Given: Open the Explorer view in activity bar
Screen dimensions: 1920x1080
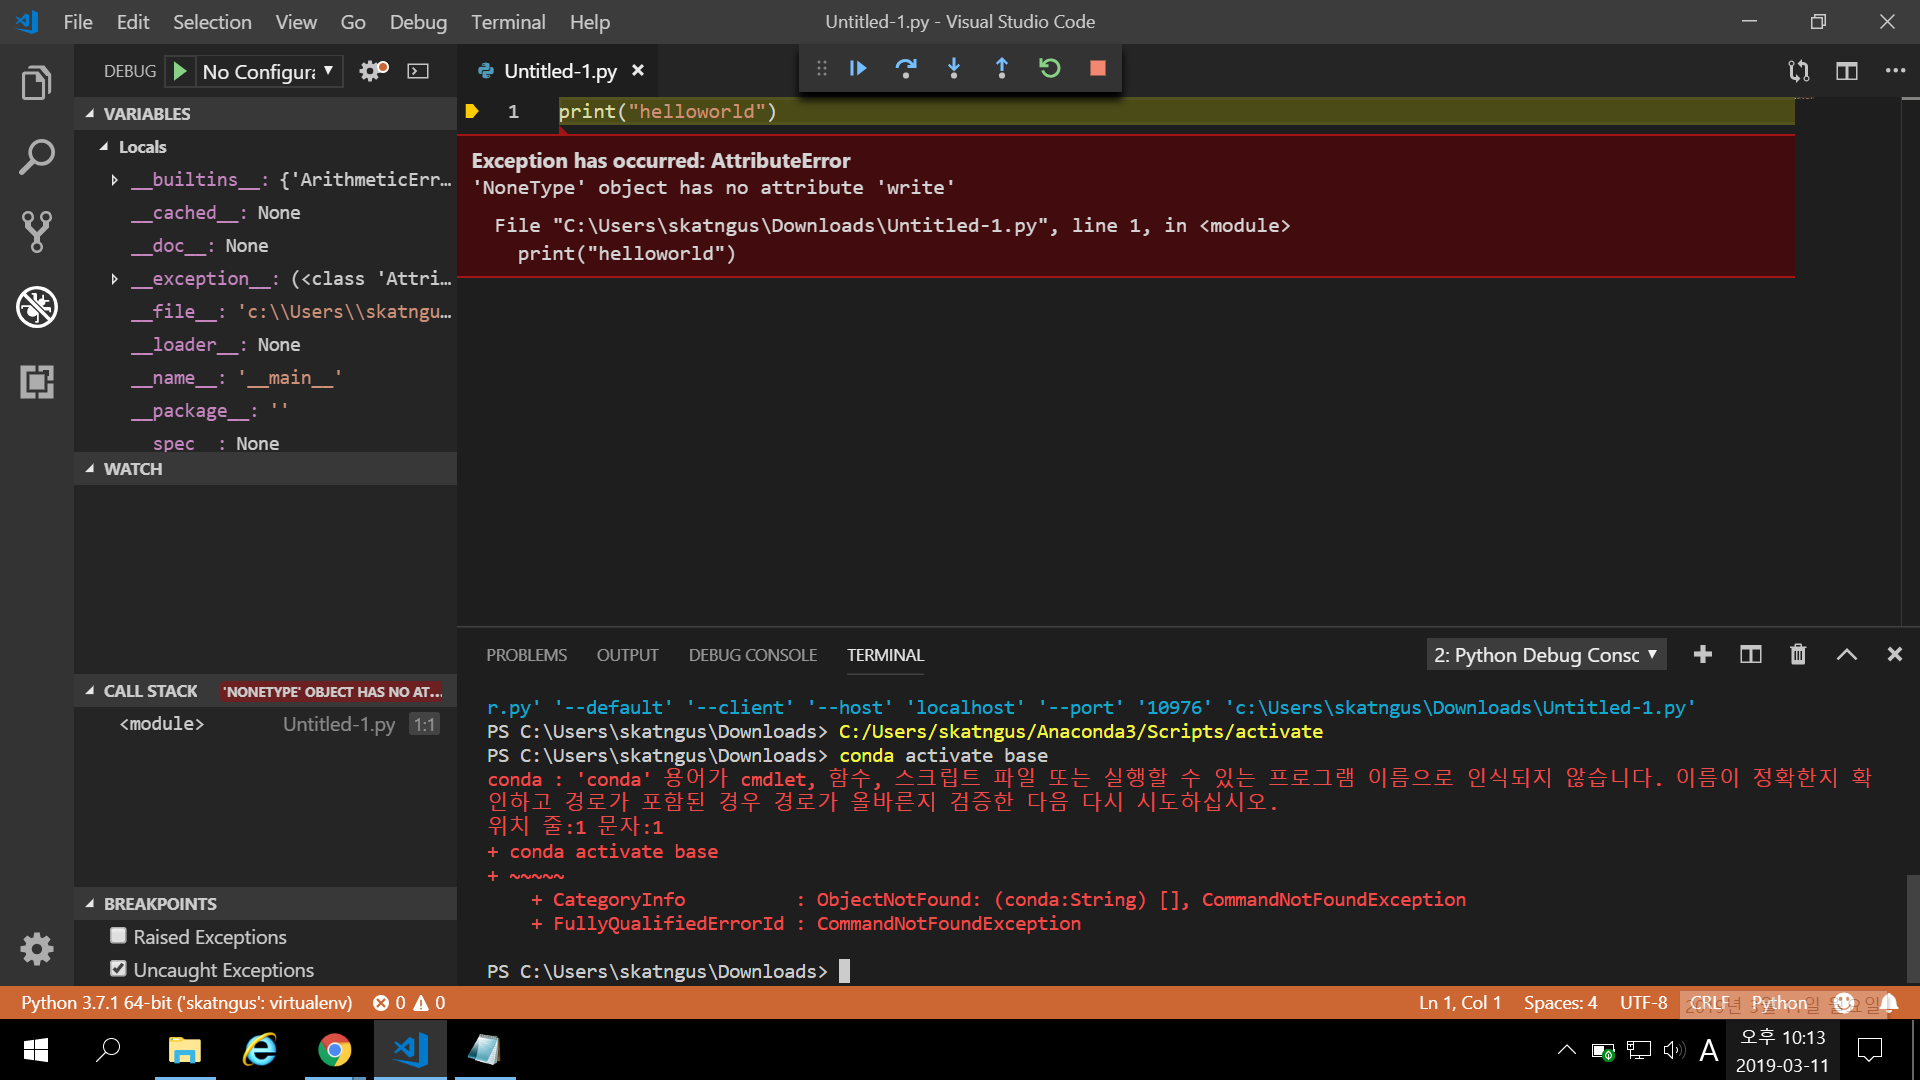Looking at the screenshot, I should click(x=37, y=83).
